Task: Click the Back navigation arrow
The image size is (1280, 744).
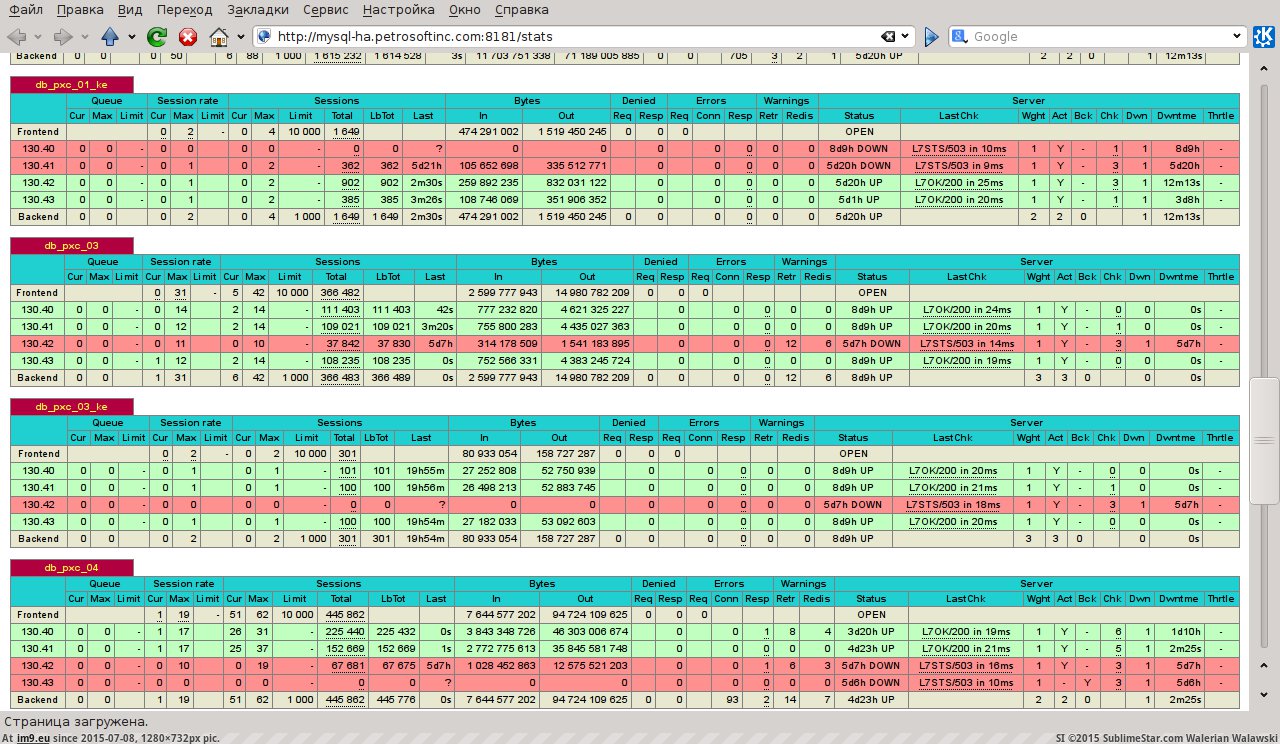Action: pyautogui.click(x=16, y=37)
